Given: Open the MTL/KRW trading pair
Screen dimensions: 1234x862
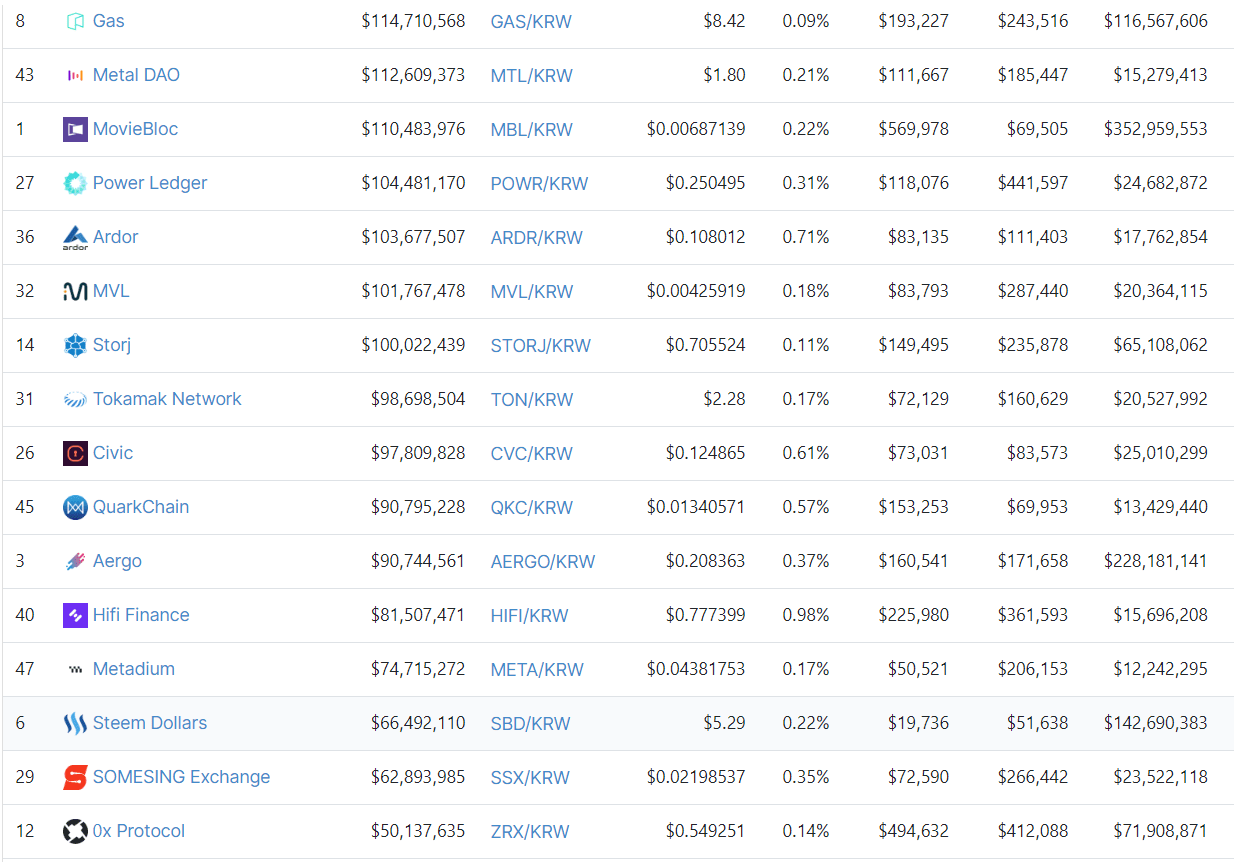Looking at the screenshot, I should (x=532, y=76).
